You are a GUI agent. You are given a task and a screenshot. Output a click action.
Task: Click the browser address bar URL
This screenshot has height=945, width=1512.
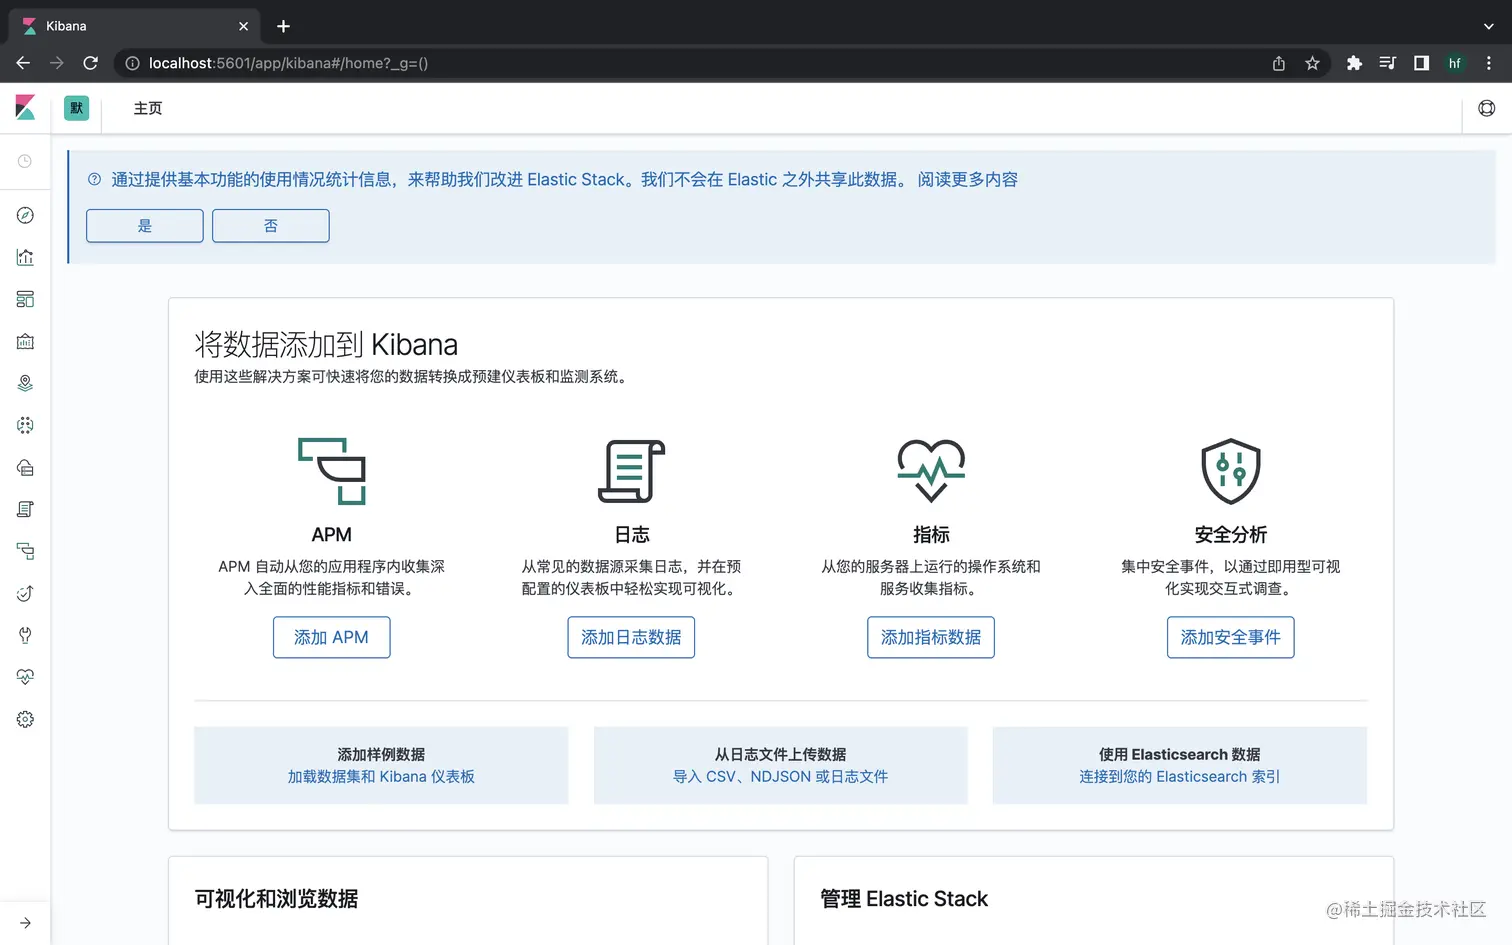pyautogui.click(x=288, y=63)
